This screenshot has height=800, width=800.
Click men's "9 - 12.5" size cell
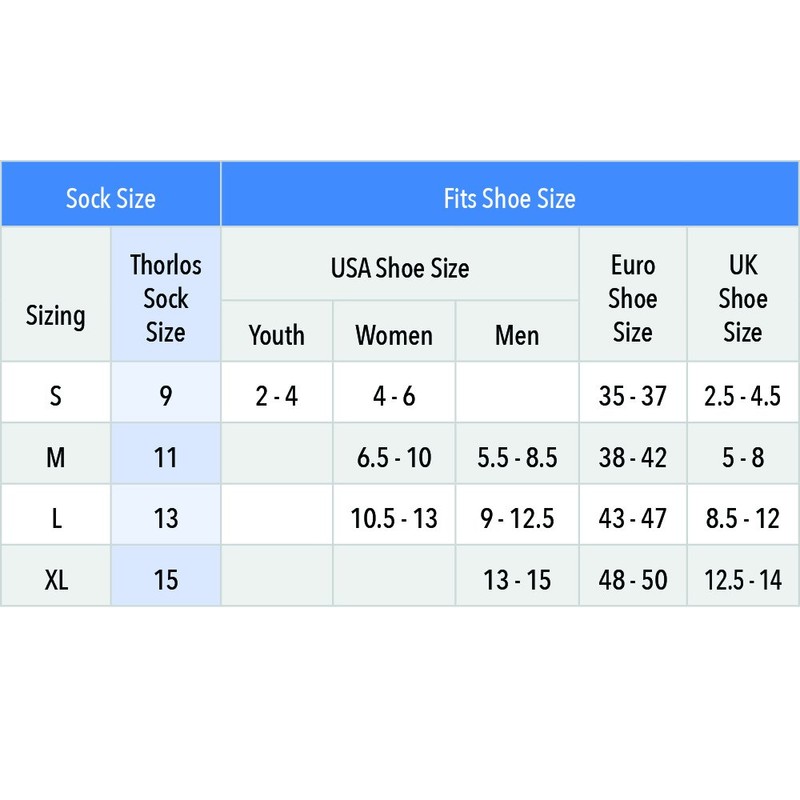[517, 518]
